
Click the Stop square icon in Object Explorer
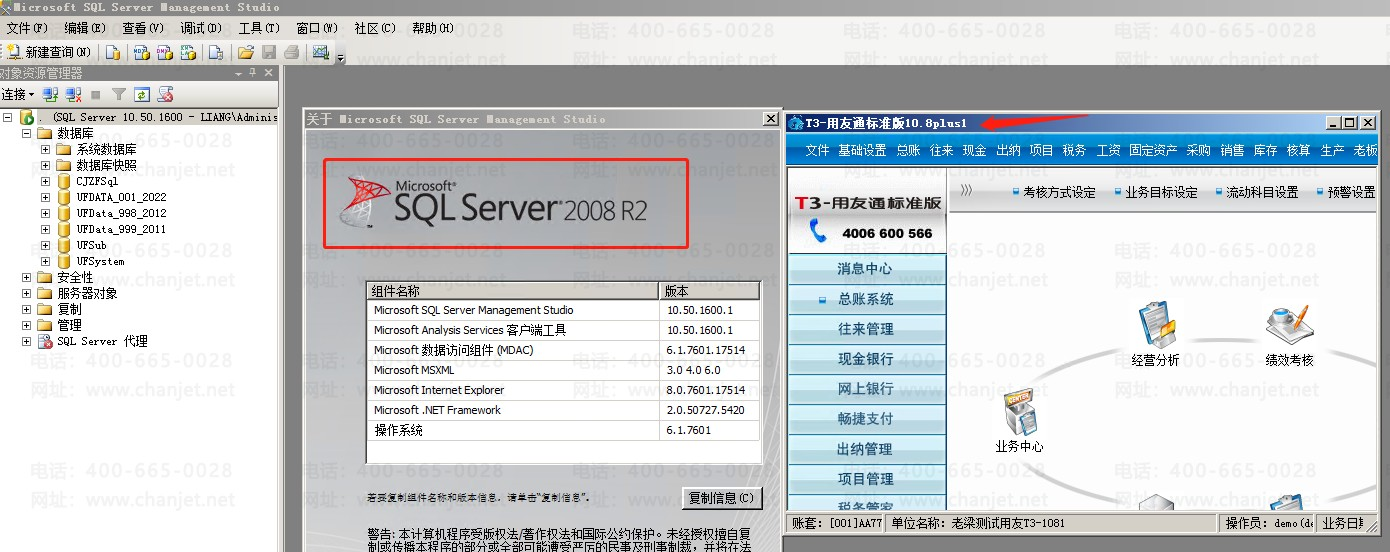96,94
